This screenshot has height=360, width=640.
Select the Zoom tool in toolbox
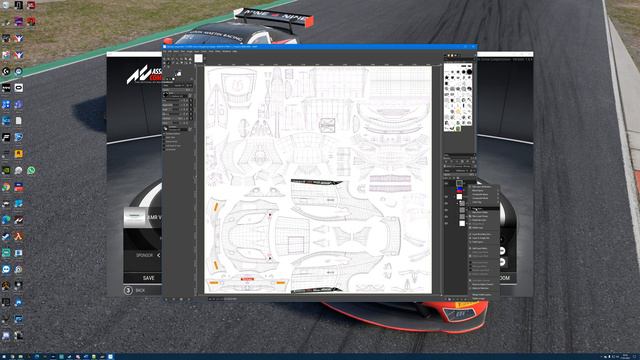click(x=168, y=67)
